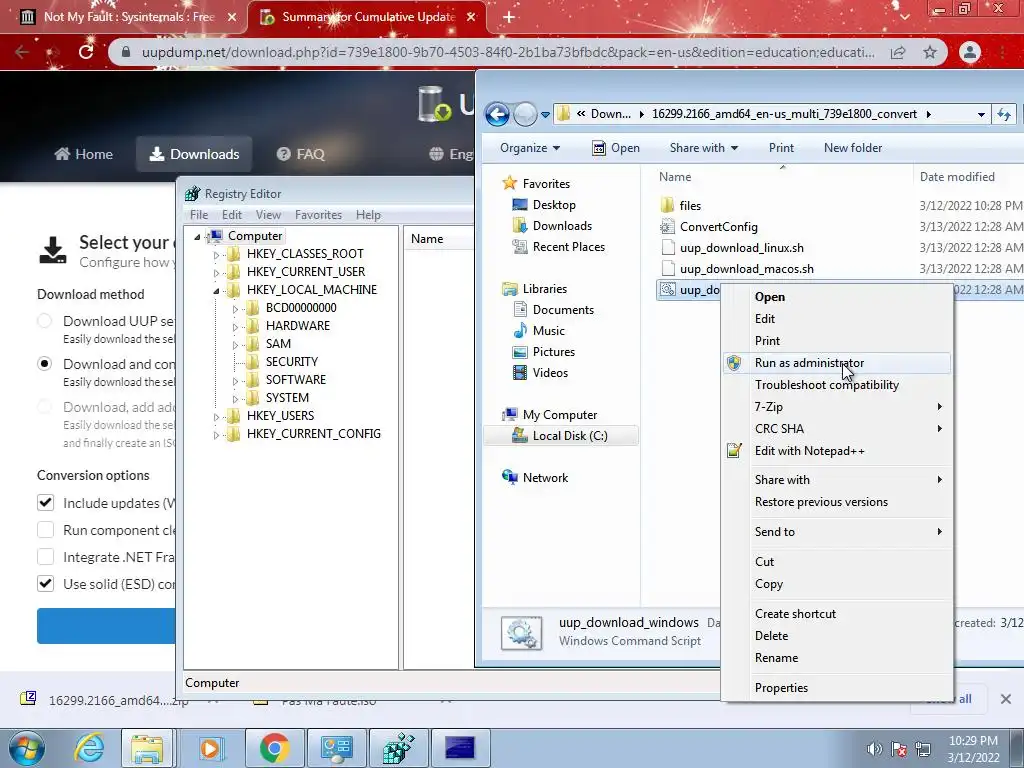
Task: Select Local Disk (C:) in sidebar
Action: (560, 436)
